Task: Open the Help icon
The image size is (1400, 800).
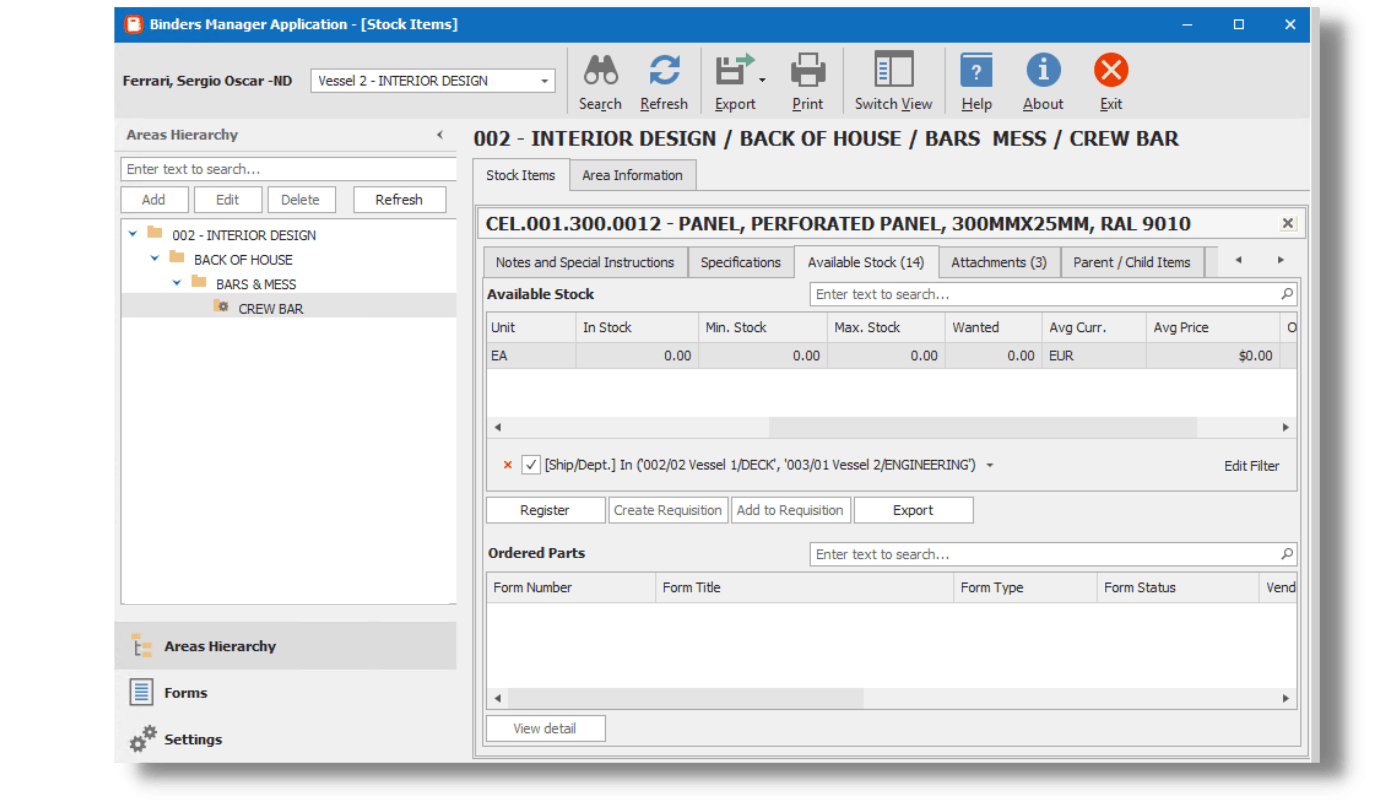Action: (976, 70)
